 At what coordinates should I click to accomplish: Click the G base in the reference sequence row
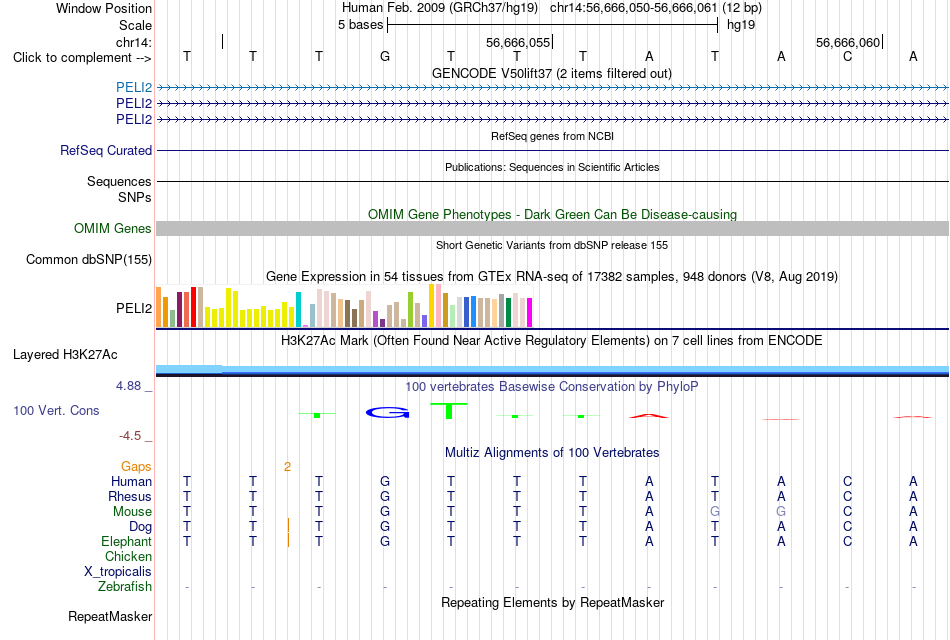coord(385,57)
